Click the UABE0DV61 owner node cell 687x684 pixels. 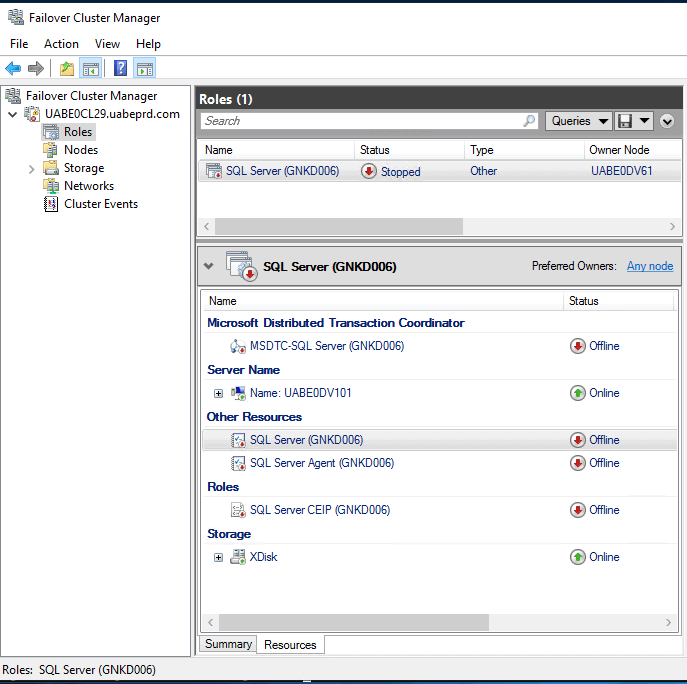622,171
